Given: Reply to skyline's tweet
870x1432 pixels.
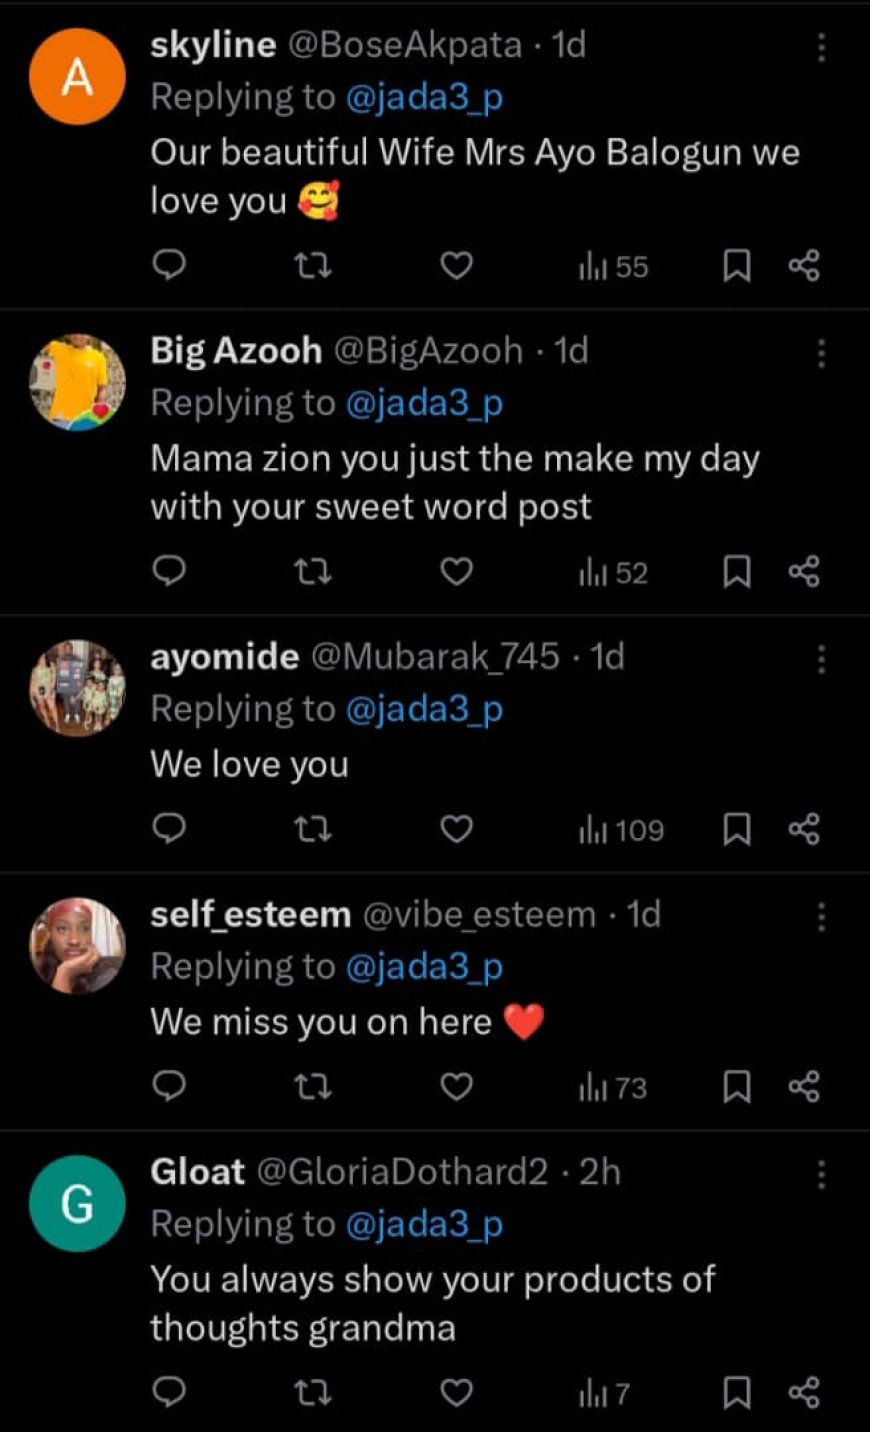Looking at the screenshot, I should pyautogui.click(x=170, y=265).
